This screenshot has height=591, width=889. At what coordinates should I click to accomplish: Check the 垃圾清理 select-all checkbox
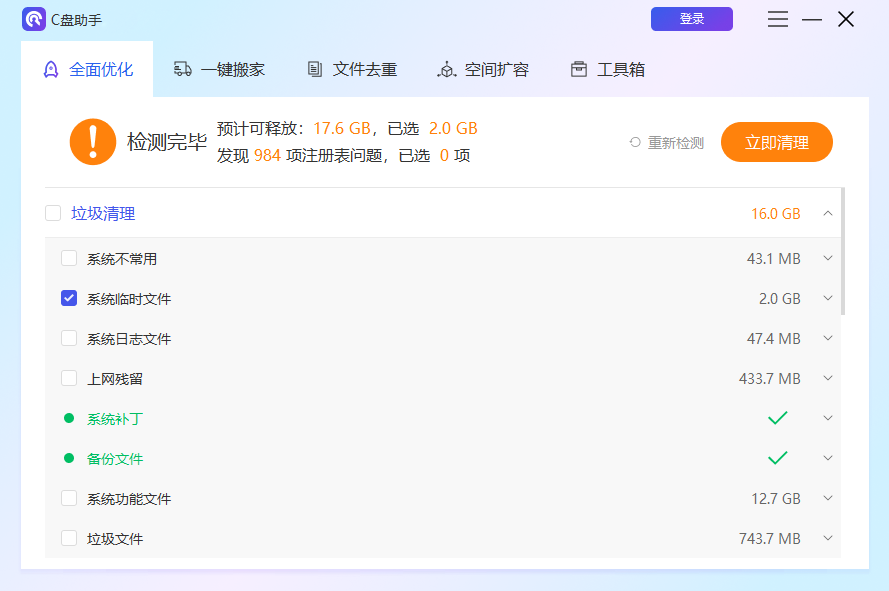[53, 213]
